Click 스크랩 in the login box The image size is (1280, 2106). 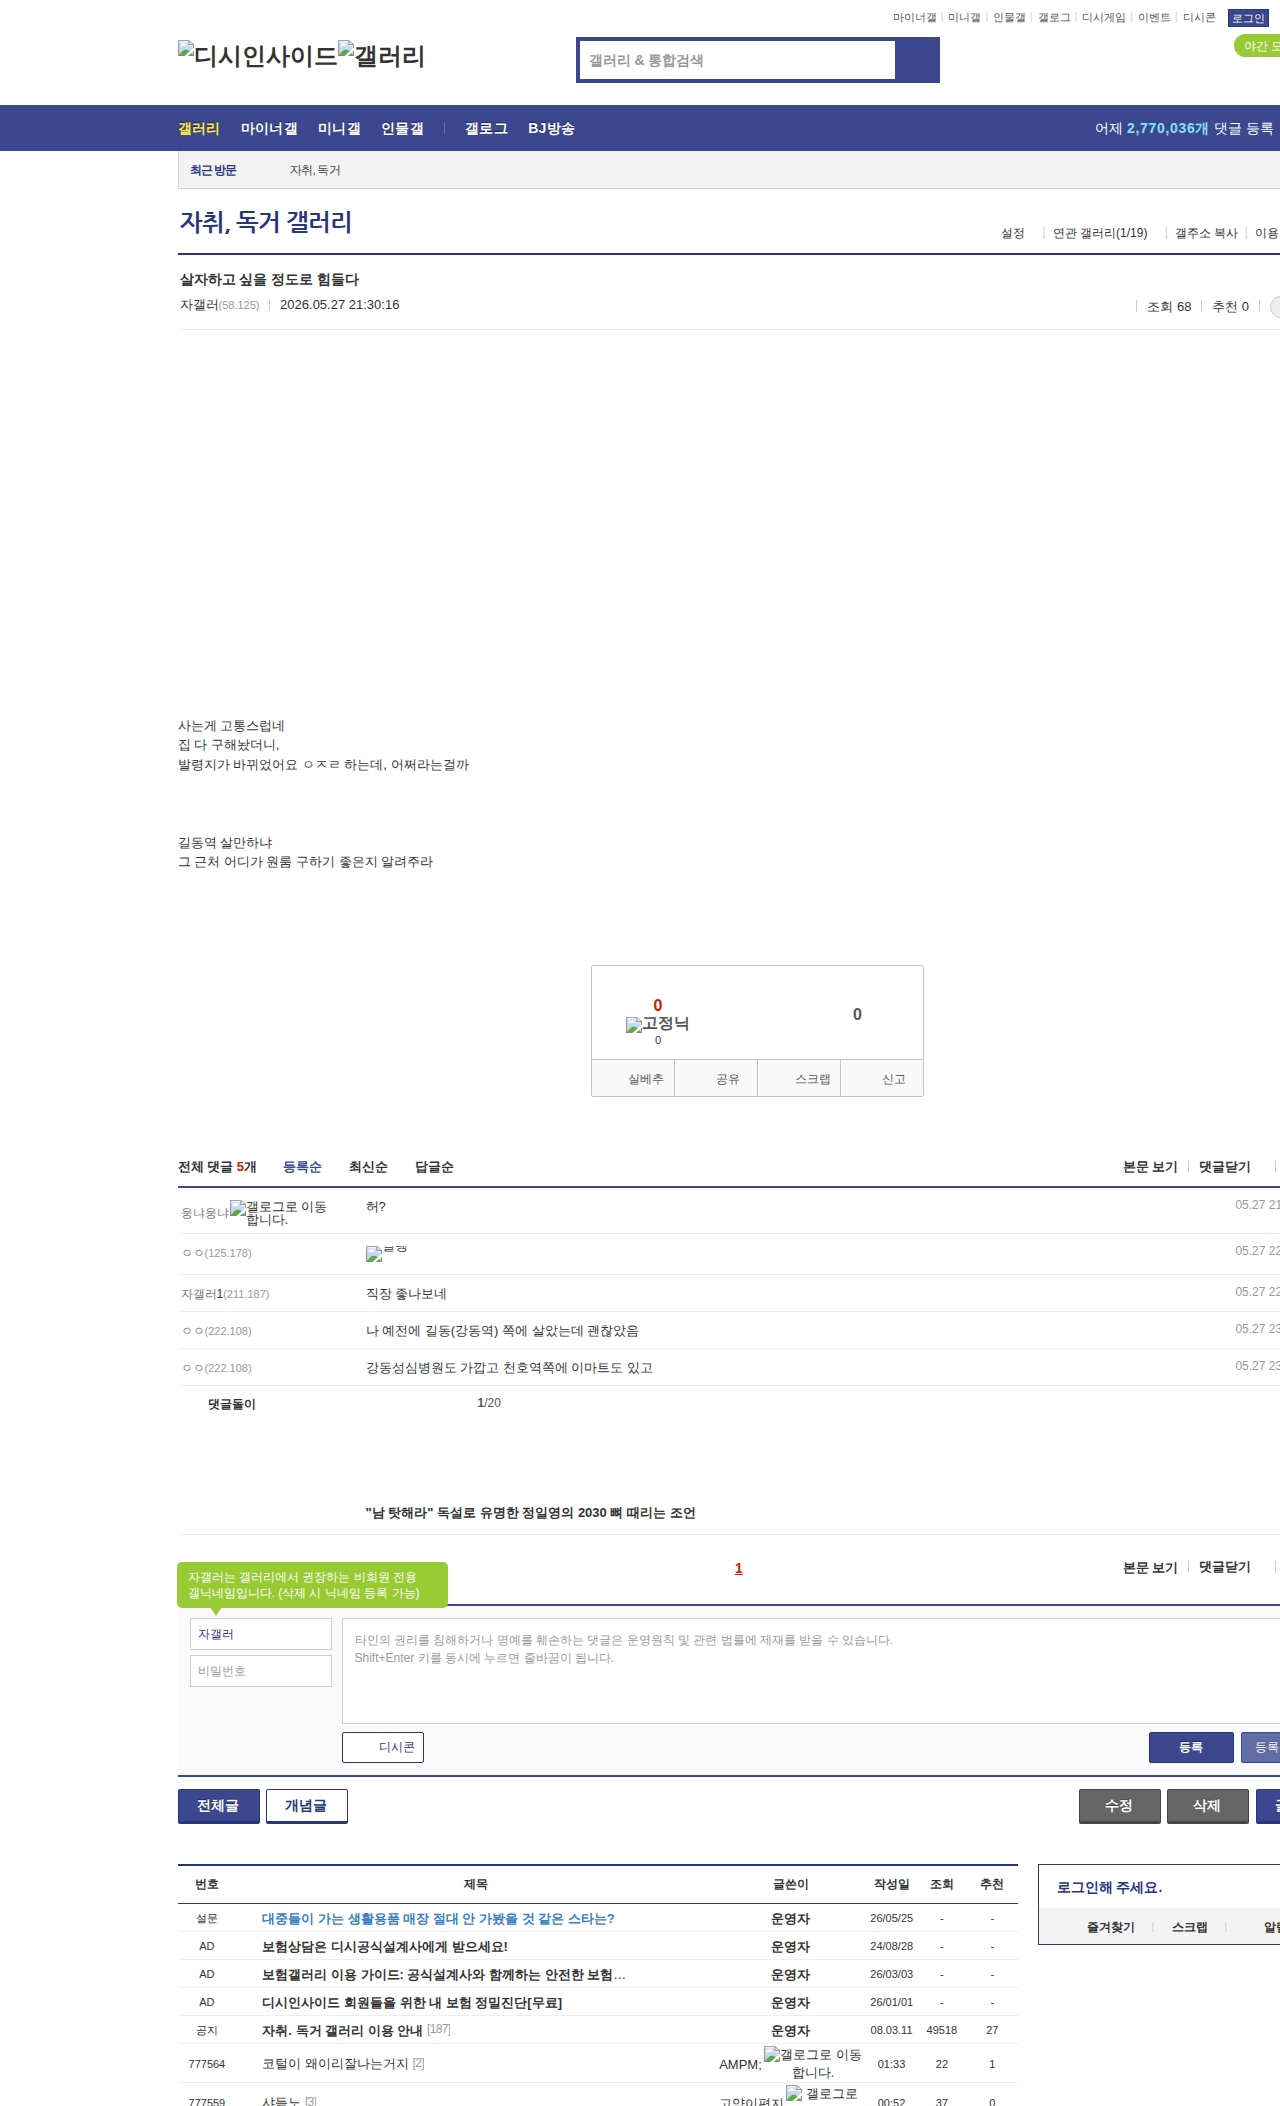coord(1189,1927)
